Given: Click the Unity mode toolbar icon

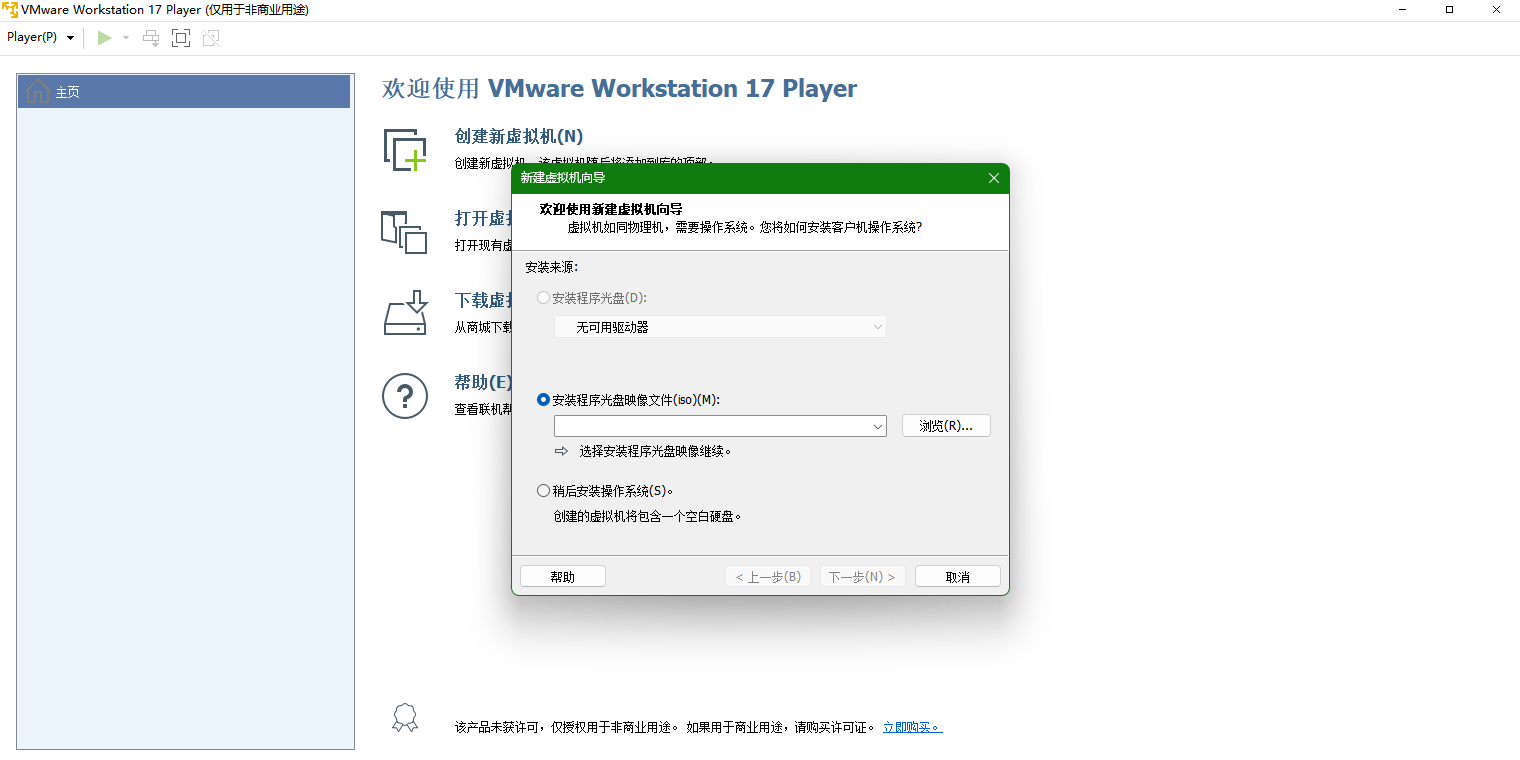Looking at the screenshot, I should pyautogui.click(x=210, y=38).
